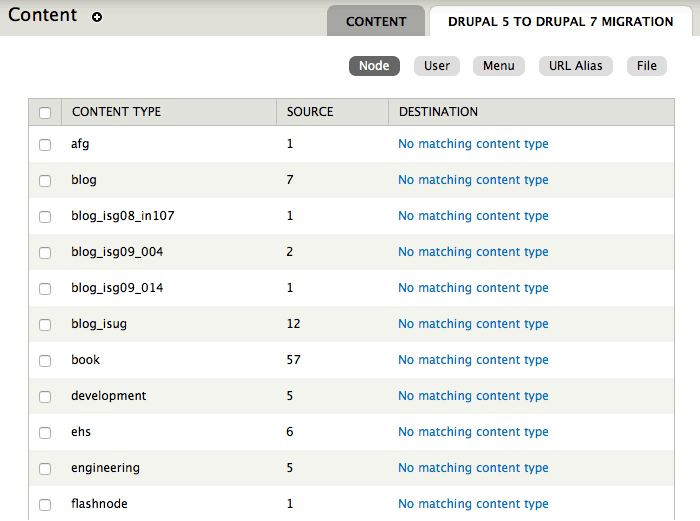Click the engineering content type name
Viewport: 700px width, 521px height.
[105, 468]
